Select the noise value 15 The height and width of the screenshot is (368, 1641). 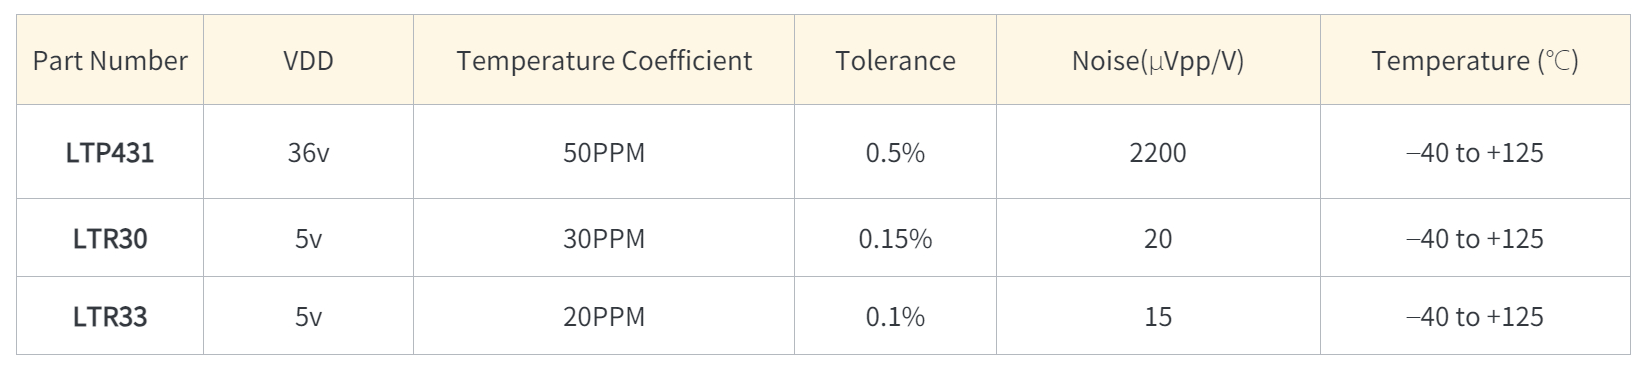tap(1158, 317)
